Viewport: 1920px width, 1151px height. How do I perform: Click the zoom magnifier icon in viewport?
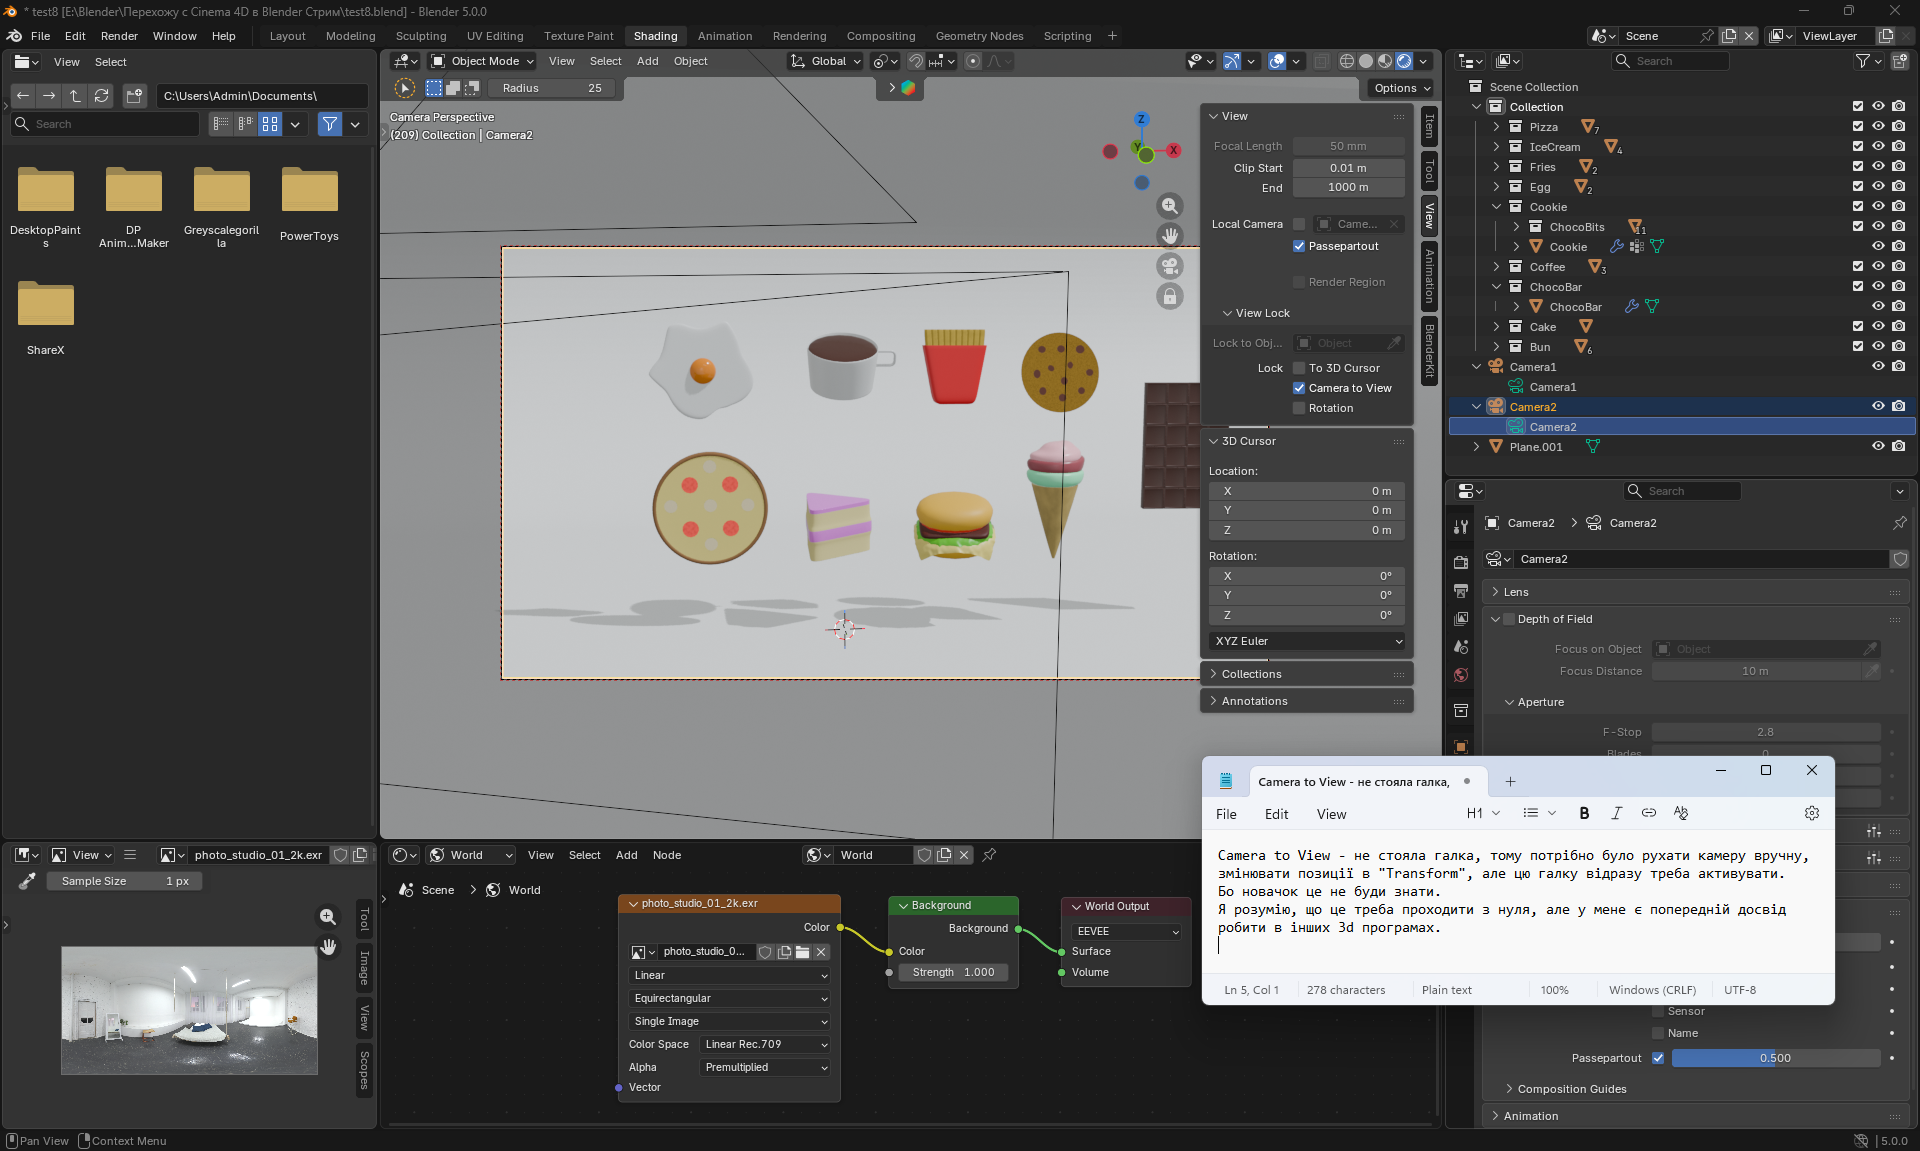[x=1169, y=206]
